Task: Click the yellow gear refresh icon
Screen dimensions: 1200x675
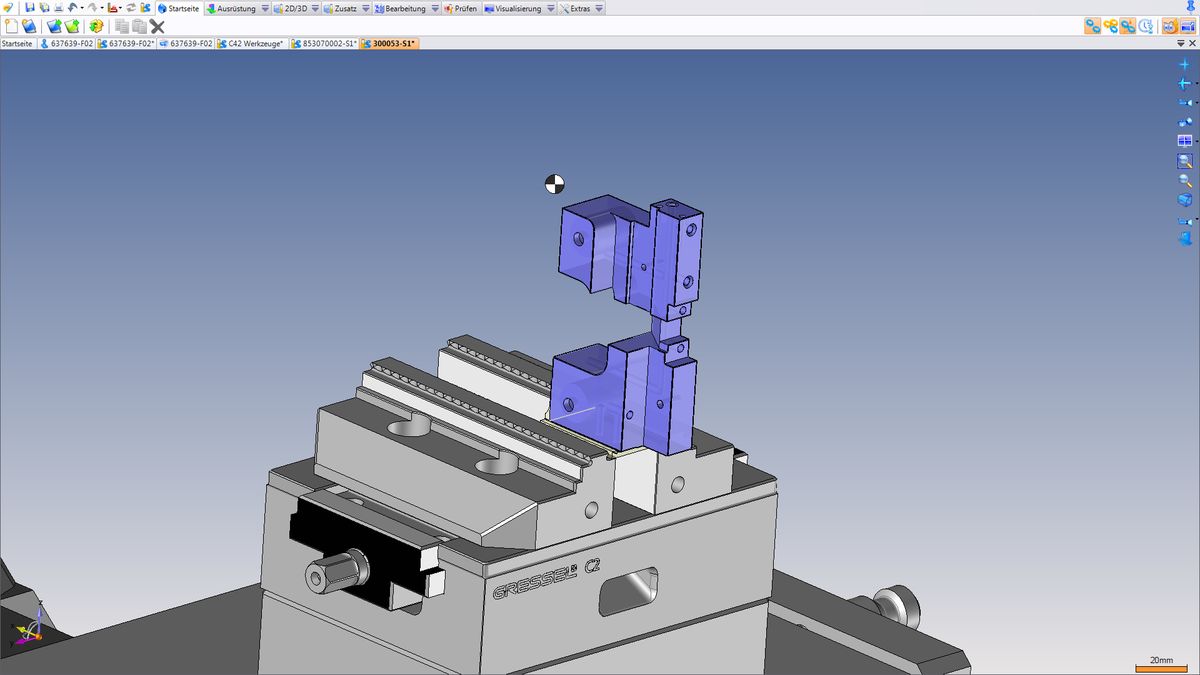Action: pos(96,26)
